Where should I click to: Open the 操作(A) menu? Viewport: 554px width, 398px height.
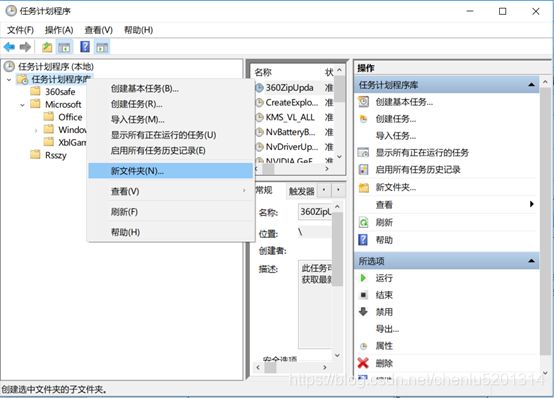(x=59, y=30)
